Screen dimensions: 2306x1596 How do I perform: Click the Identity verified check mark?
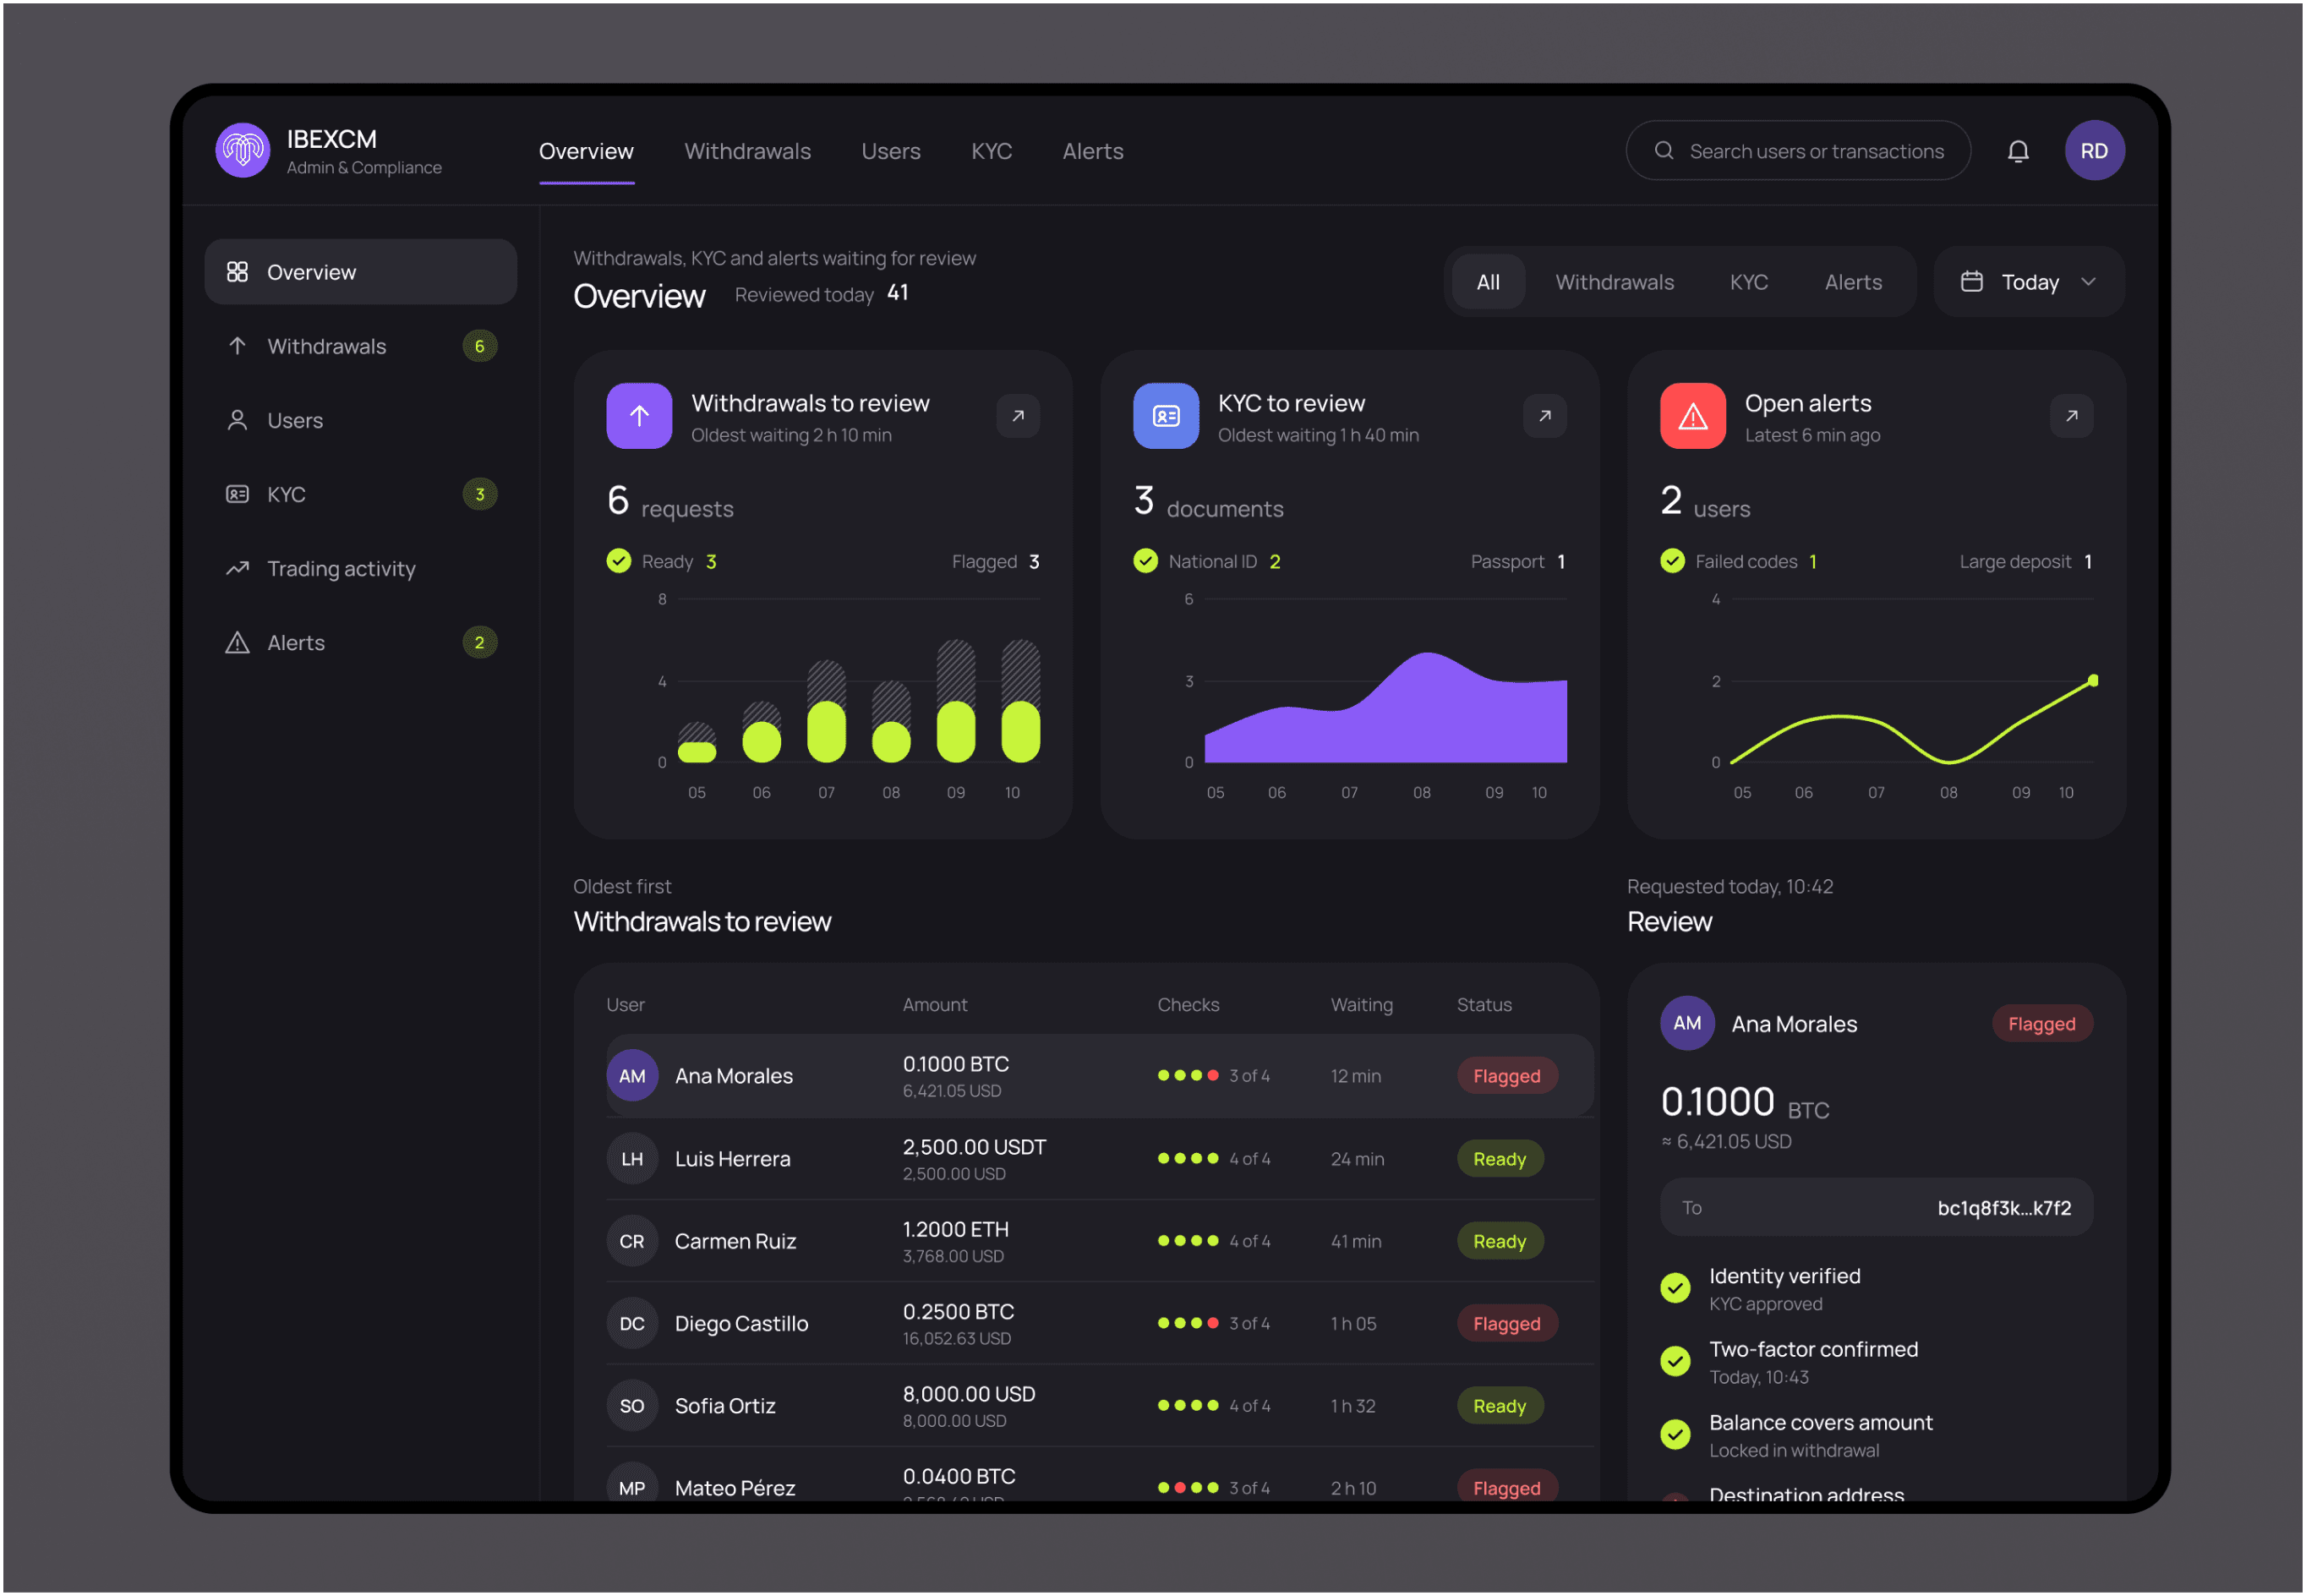pos(1676,1288)
